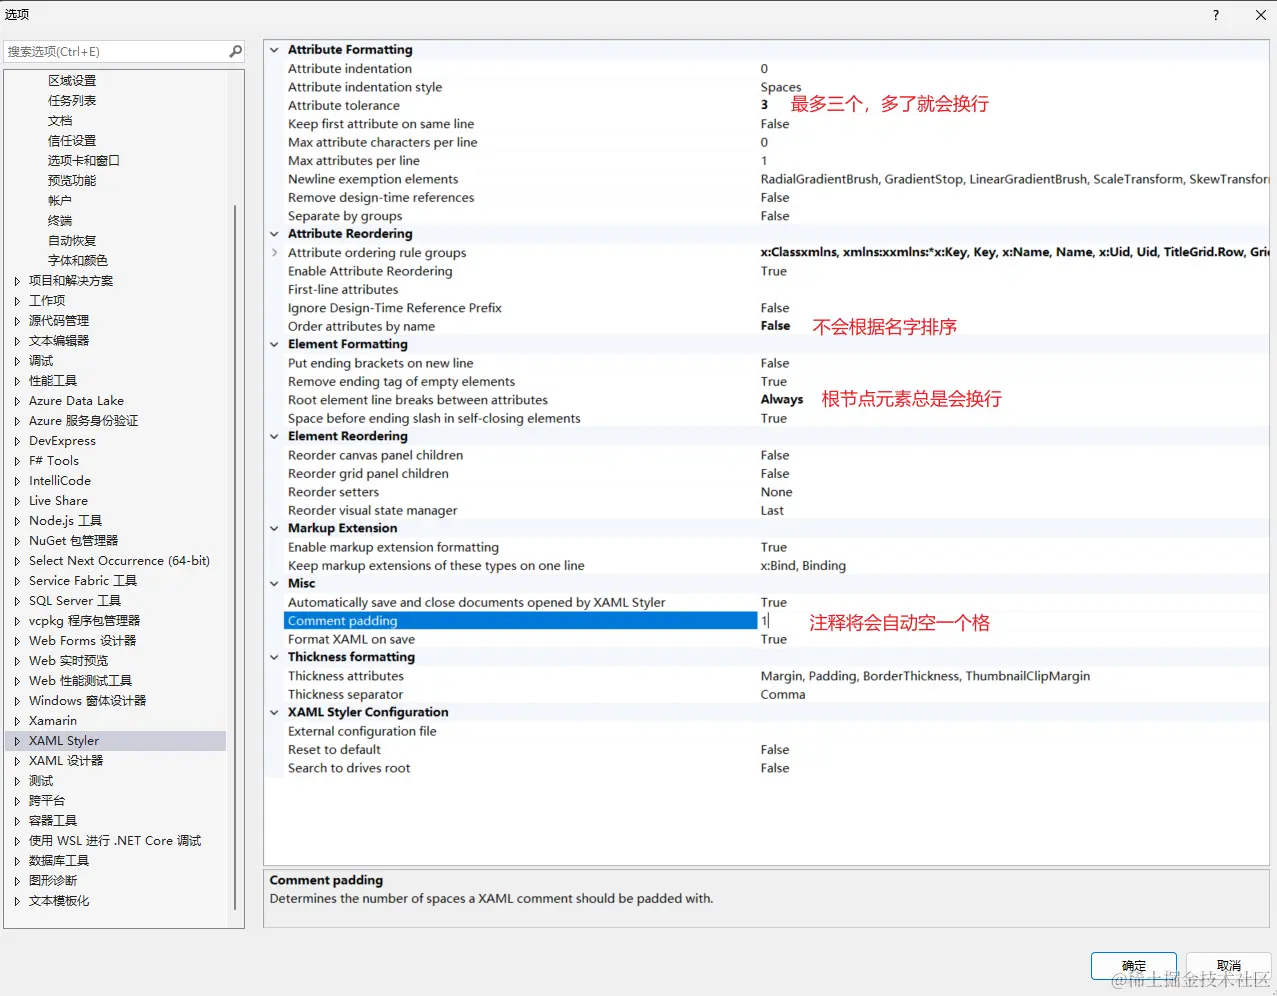Select 调试 in options tree

tap(41, 361)
